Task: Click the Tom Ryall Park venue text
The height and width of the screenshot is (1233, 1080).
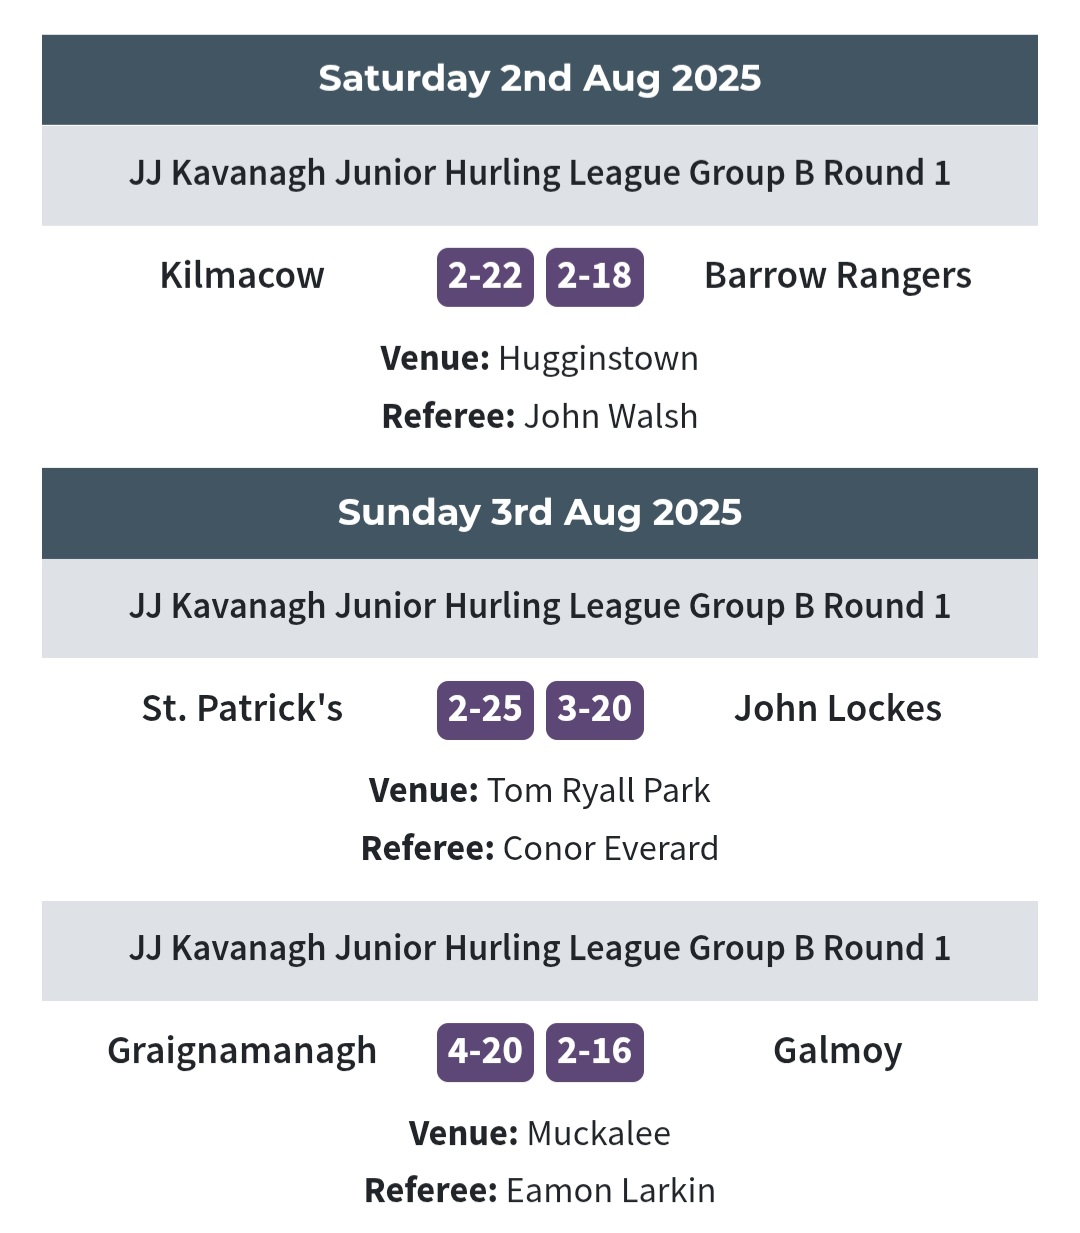Action: pyautogui.click(x=598, y=791)
